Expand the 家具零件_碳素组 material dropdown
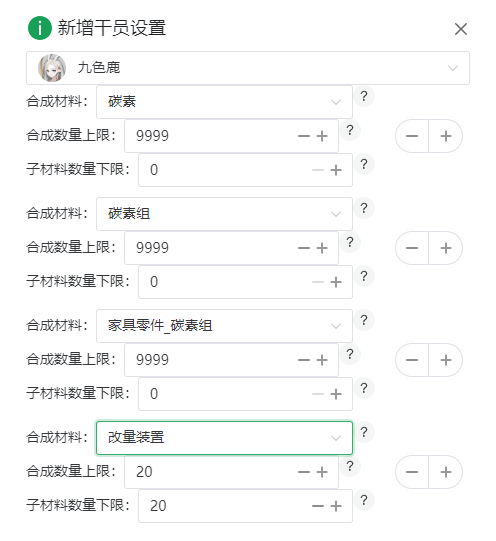Screen dimensions: 496x541 pyautogui.click(x=225, y=326)
